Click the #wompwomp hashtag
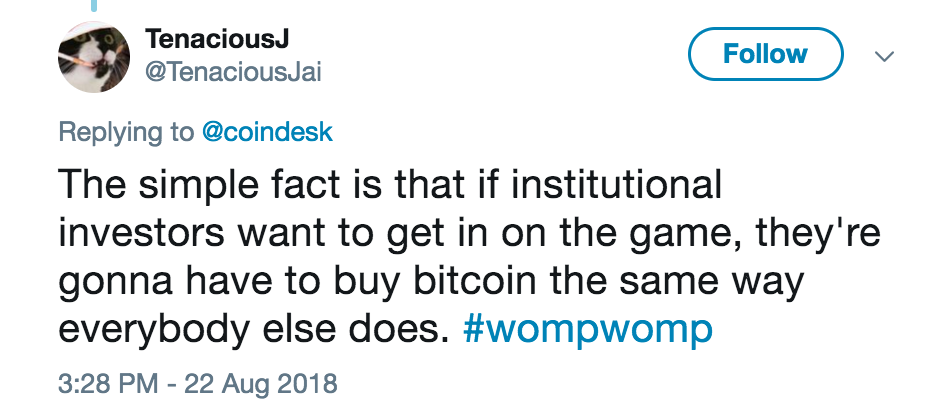948x410 pixels. [x=588, y=330]
